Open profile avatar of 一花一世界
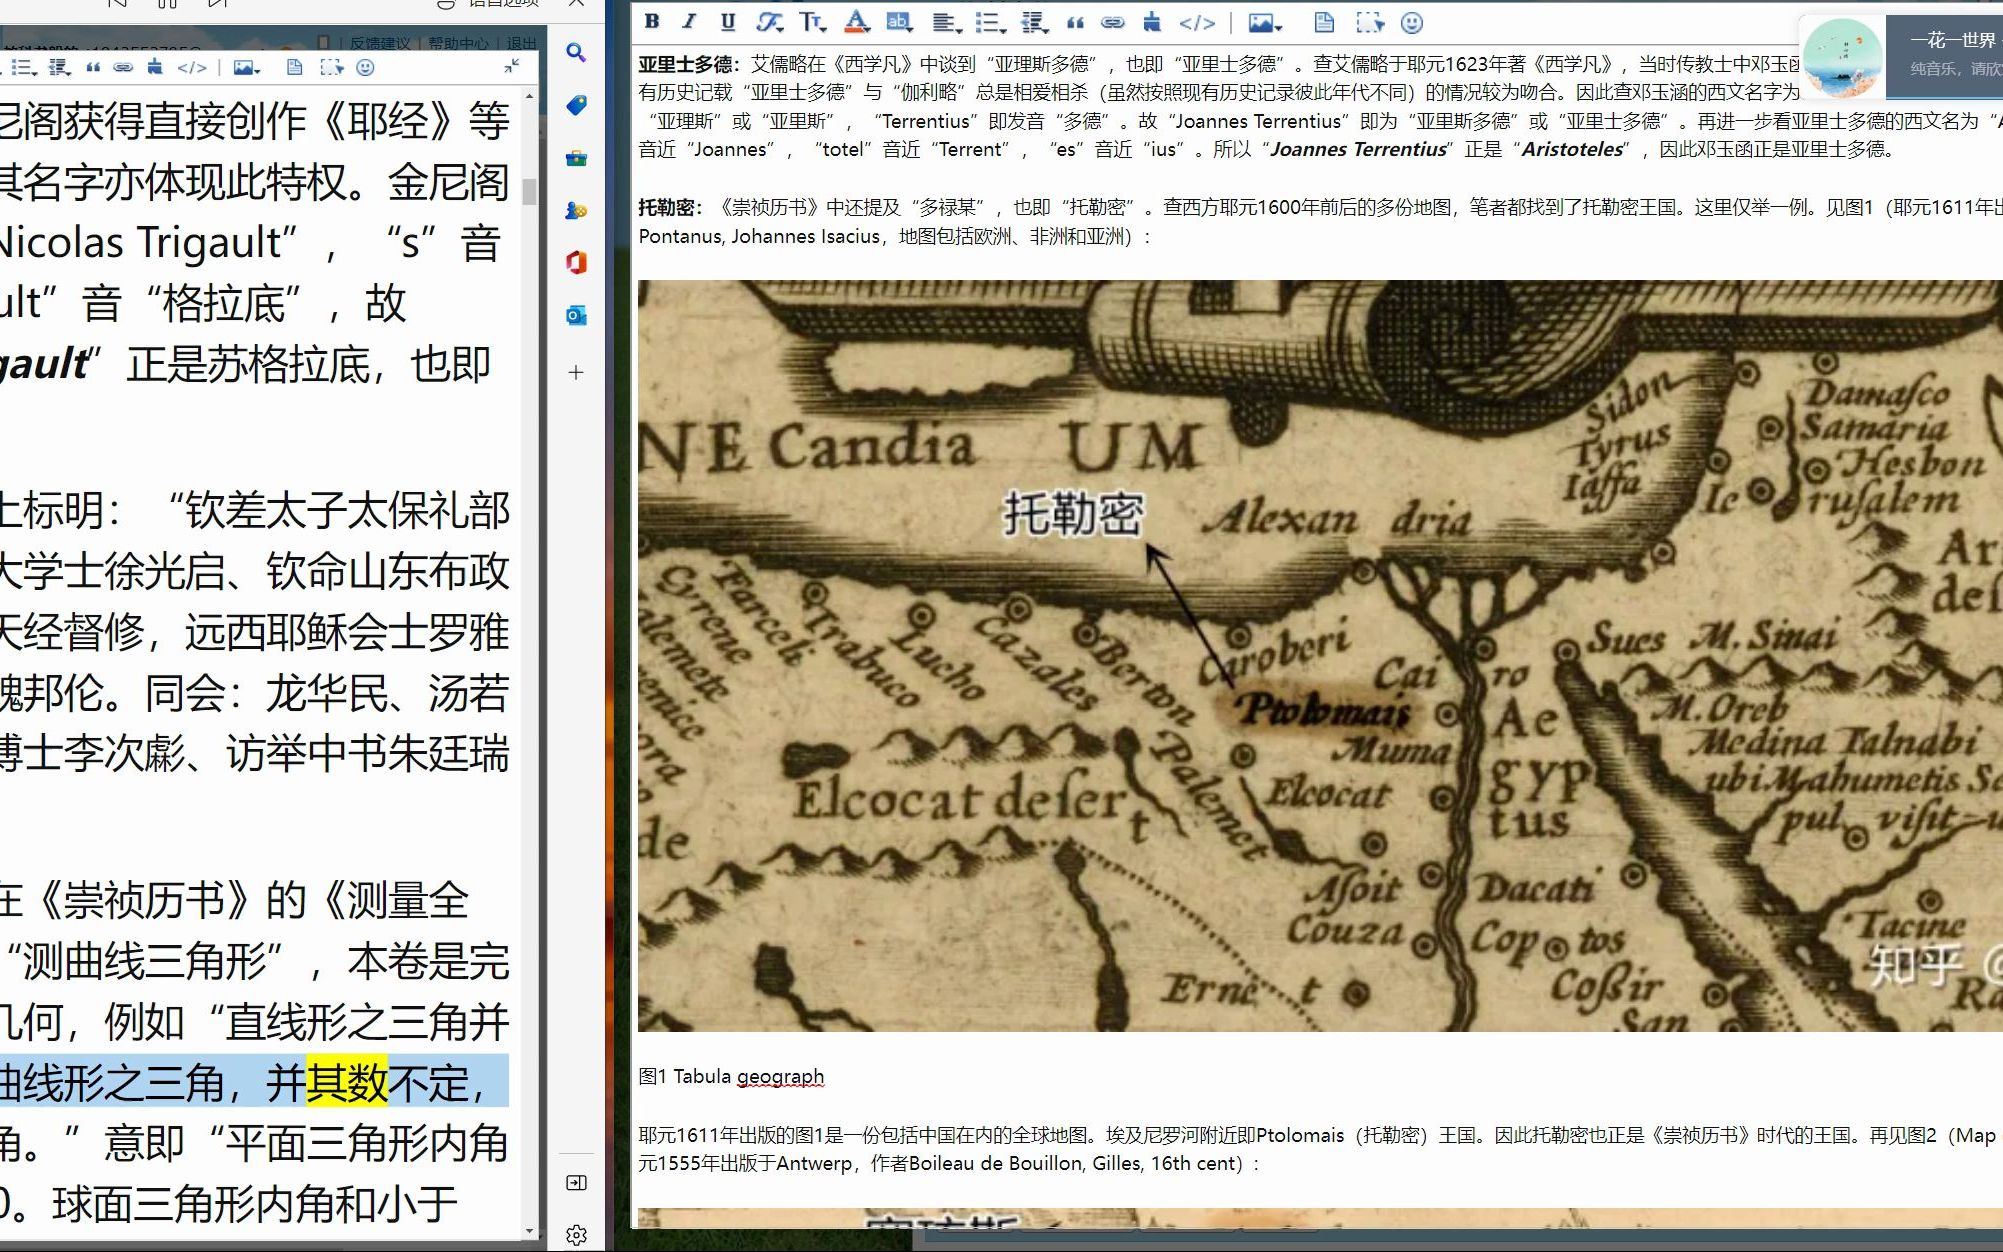Image resolution: width=2003 pixels, height=1252 pixels. (1843, 57)
